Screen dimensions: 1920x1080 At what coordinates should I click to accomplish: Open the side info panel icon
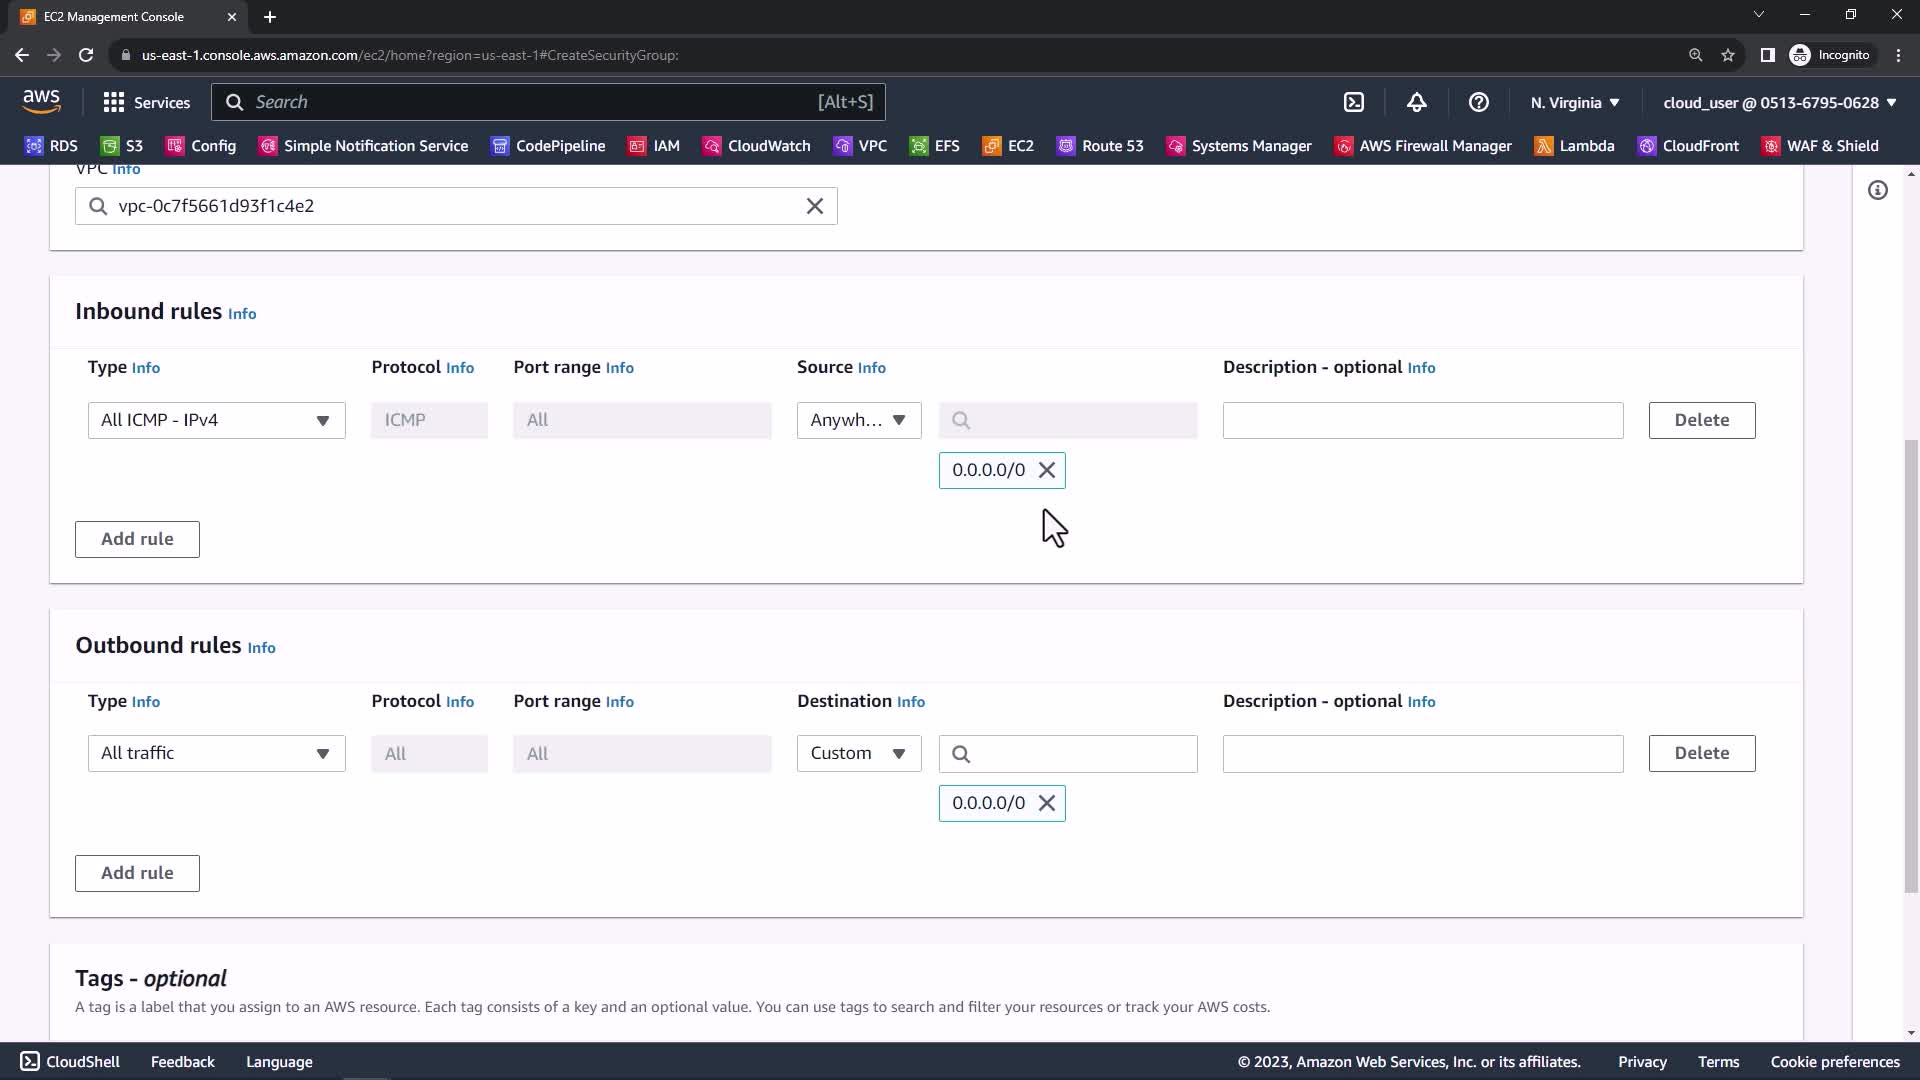[1878, 190]
